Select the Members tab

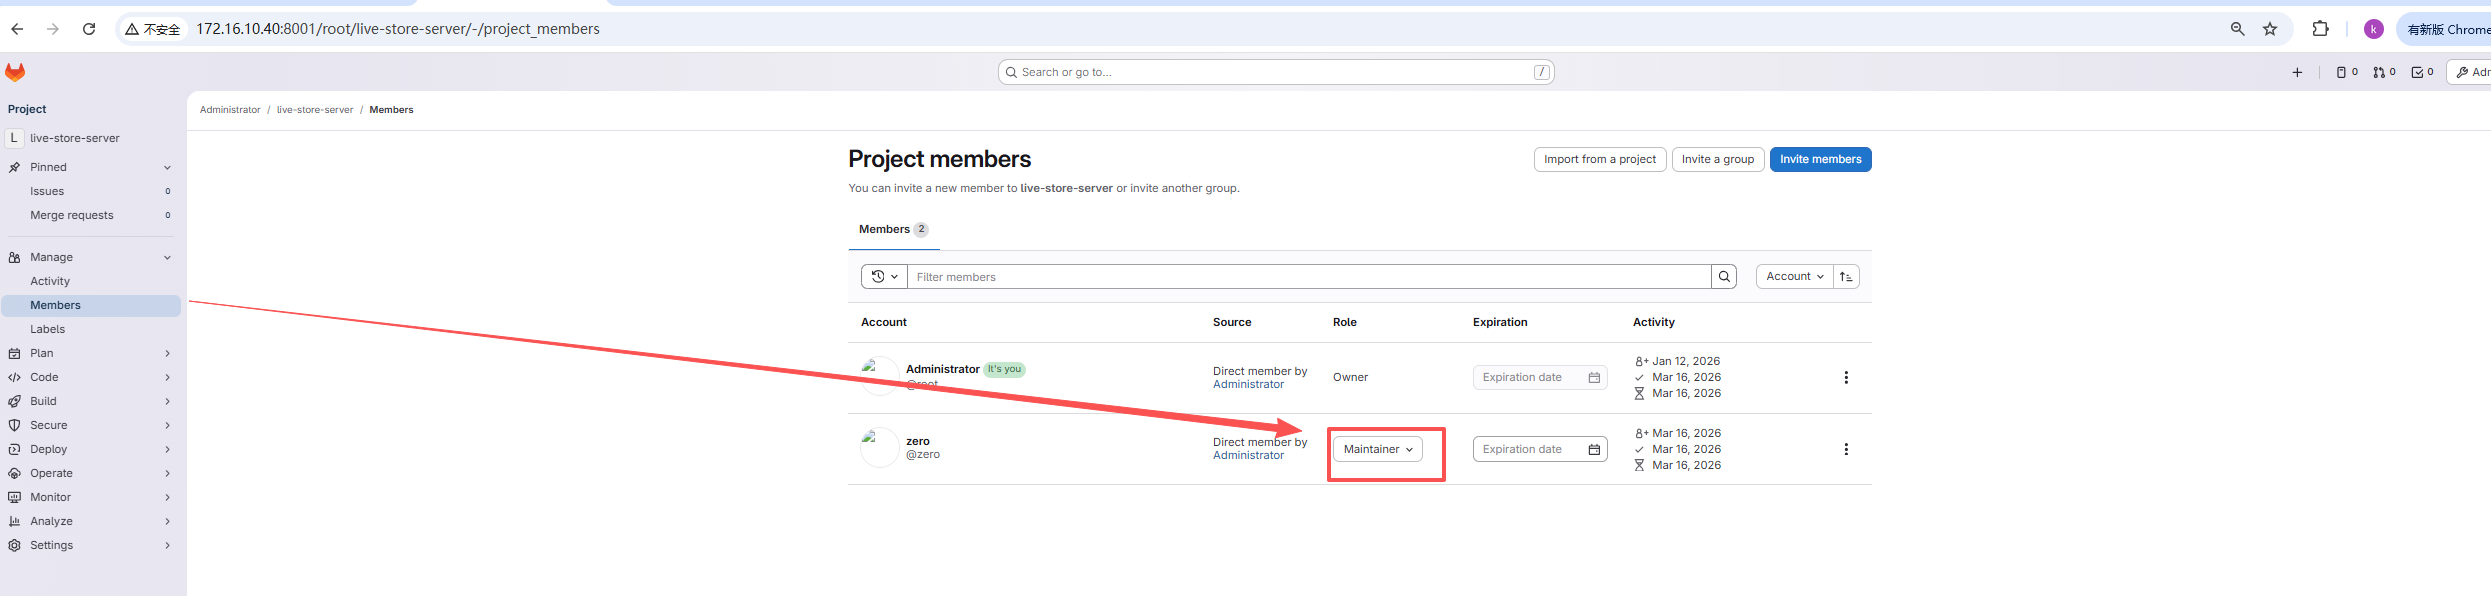tap(893, 230)
